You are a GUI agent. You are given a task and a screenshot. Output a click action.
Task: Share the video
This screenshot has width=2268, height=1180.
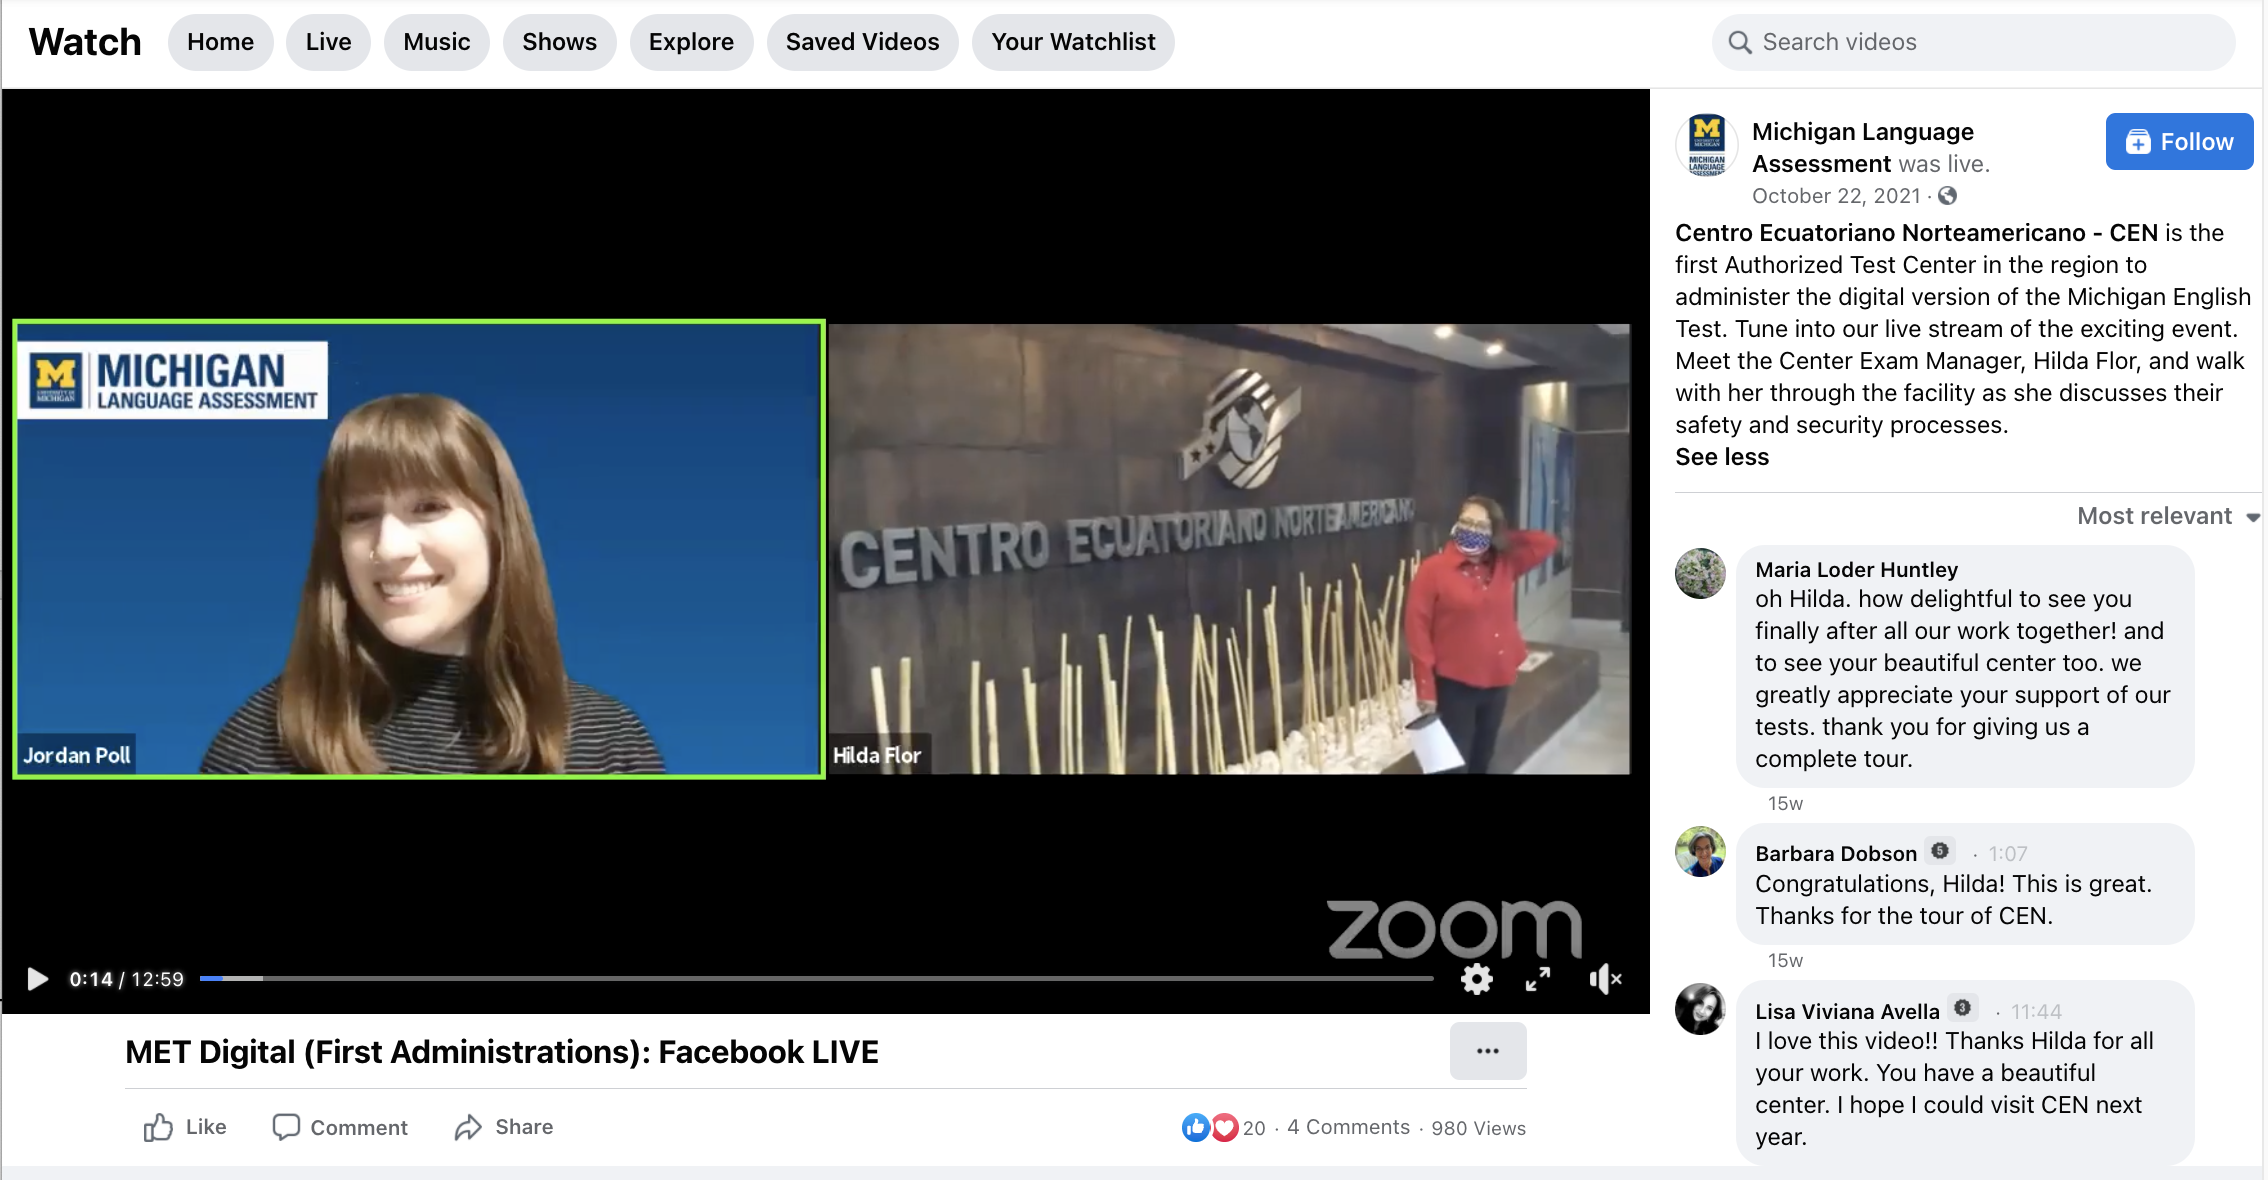pos(503,1127)
